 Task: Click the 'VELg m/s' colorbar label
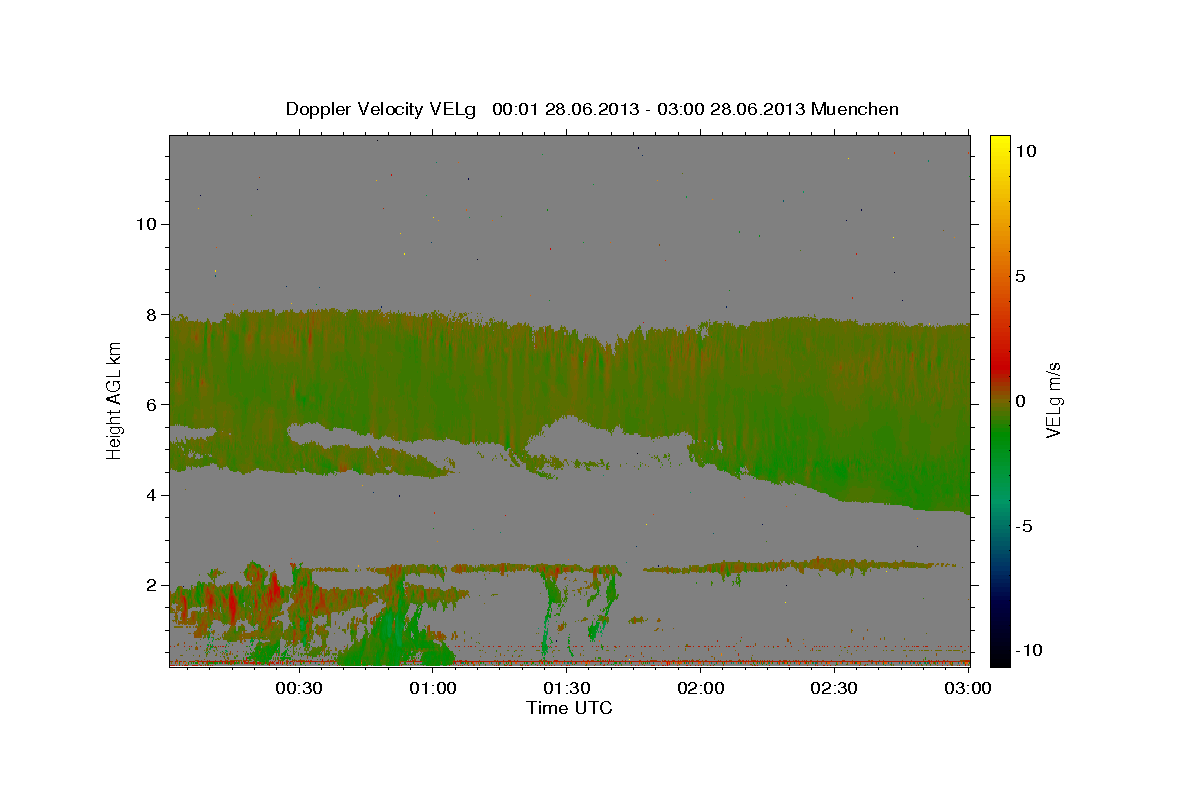point(1053,401)
